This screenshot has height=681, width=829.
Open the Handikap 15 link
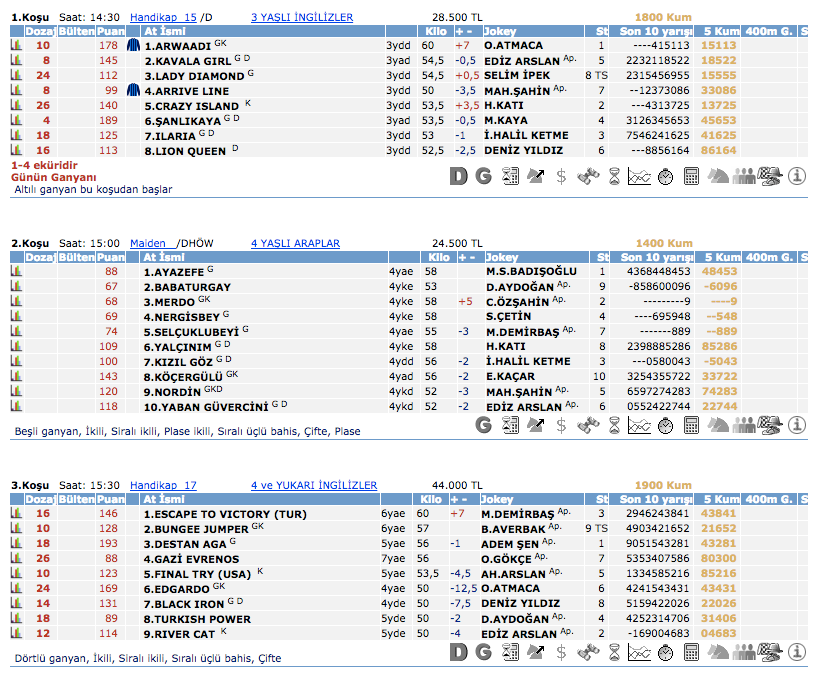(163, 18)
